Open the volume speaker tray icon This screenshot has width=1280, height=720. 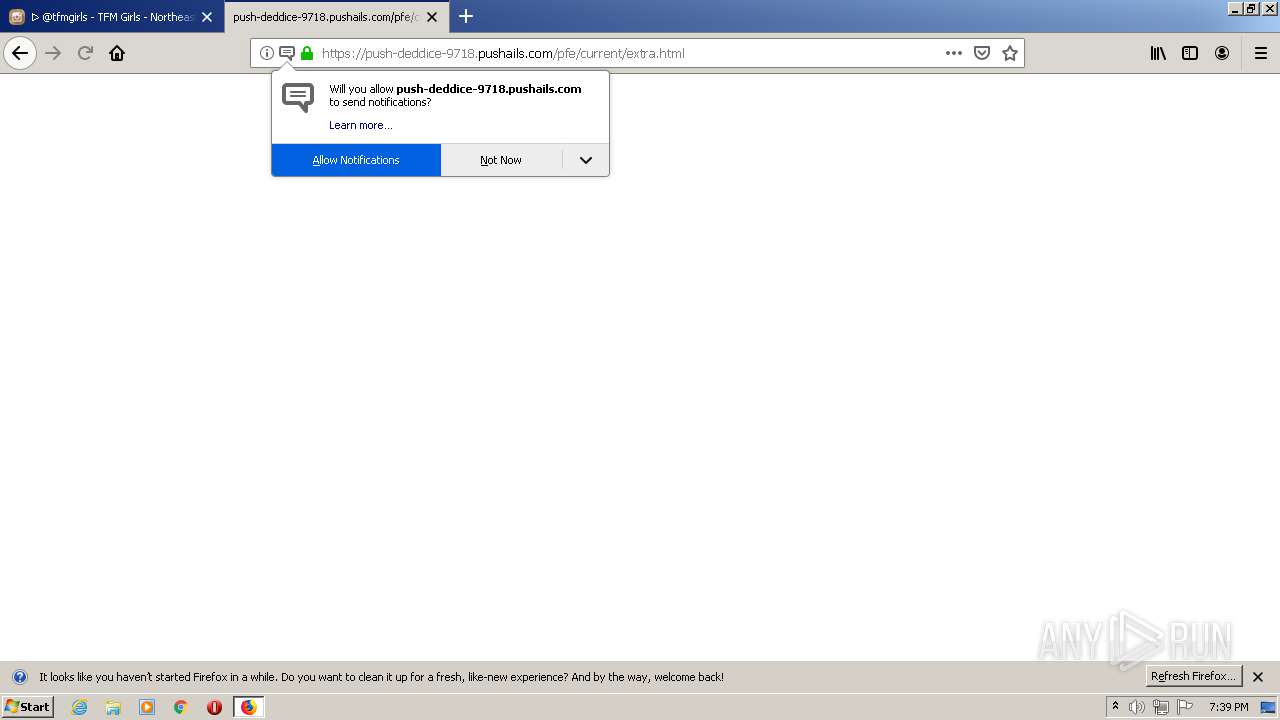point(1137,707)
